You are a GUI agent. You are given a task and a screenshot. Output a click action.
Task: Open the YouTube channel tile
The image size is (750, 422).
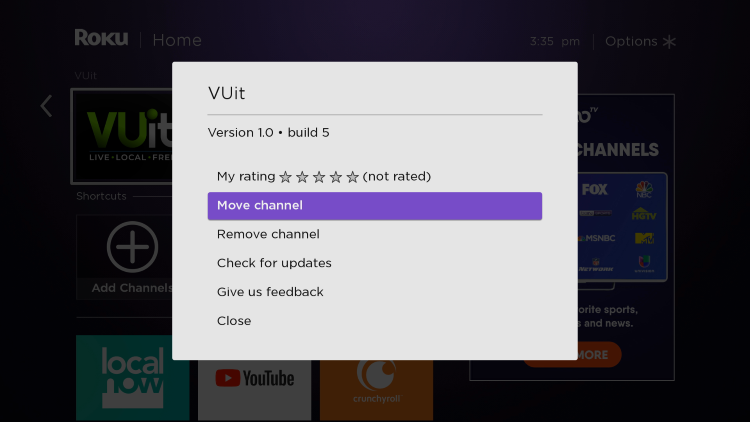click(254, 390)
